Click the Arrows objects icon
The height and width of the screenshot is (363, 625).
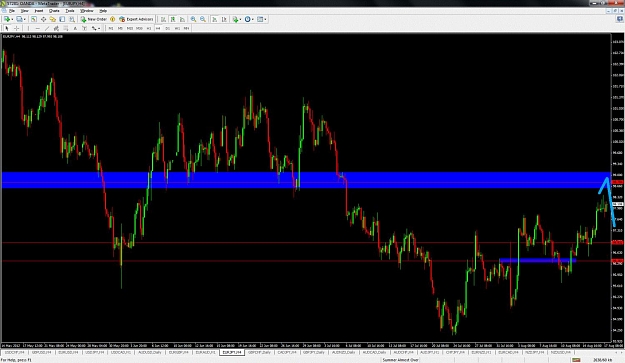94,28
